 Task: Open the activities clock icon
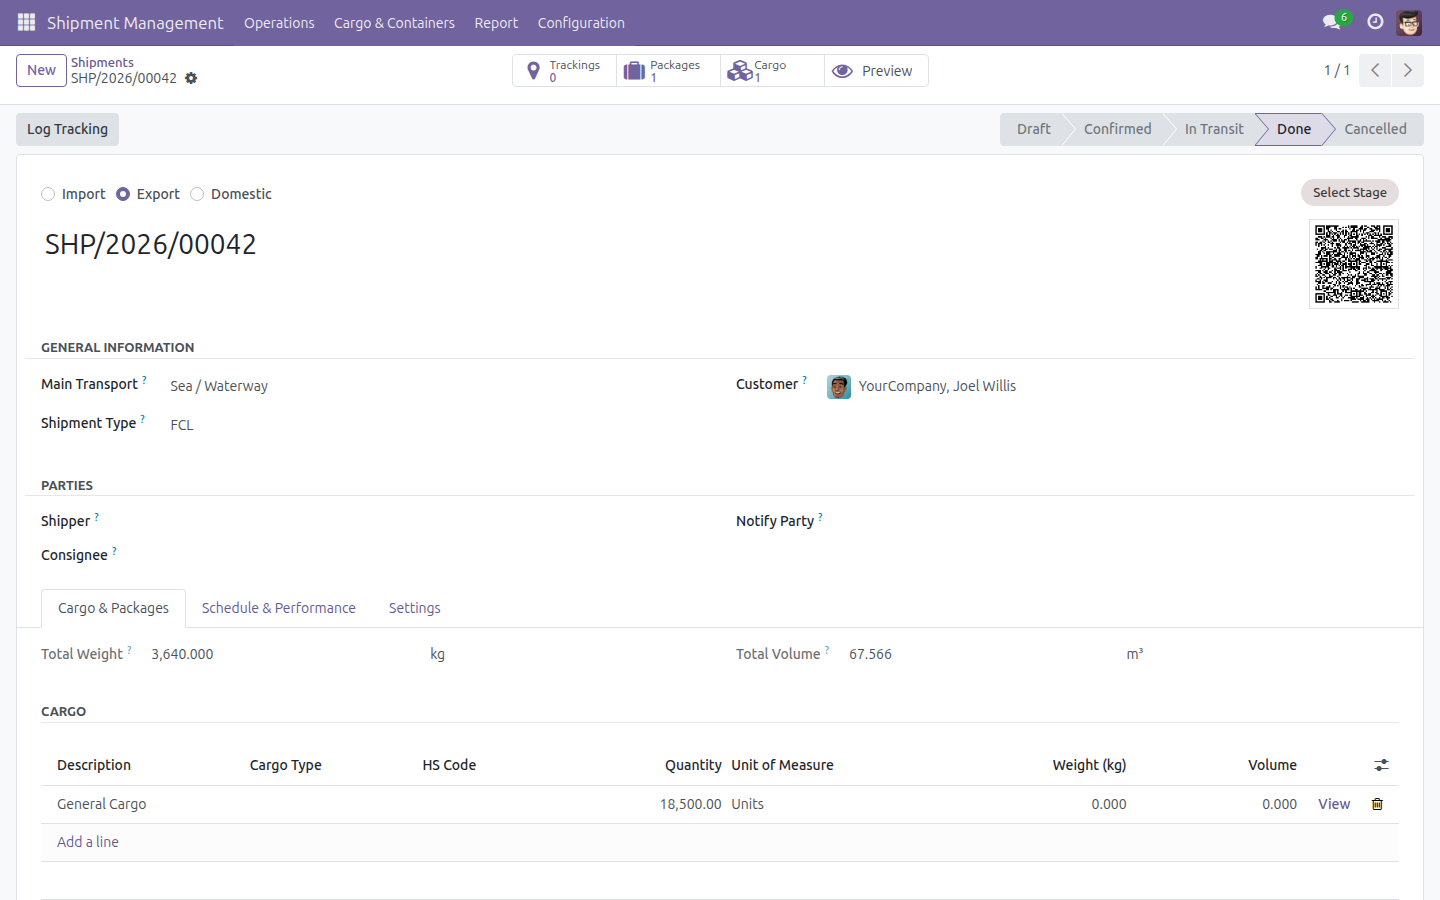click(1375, 22)
